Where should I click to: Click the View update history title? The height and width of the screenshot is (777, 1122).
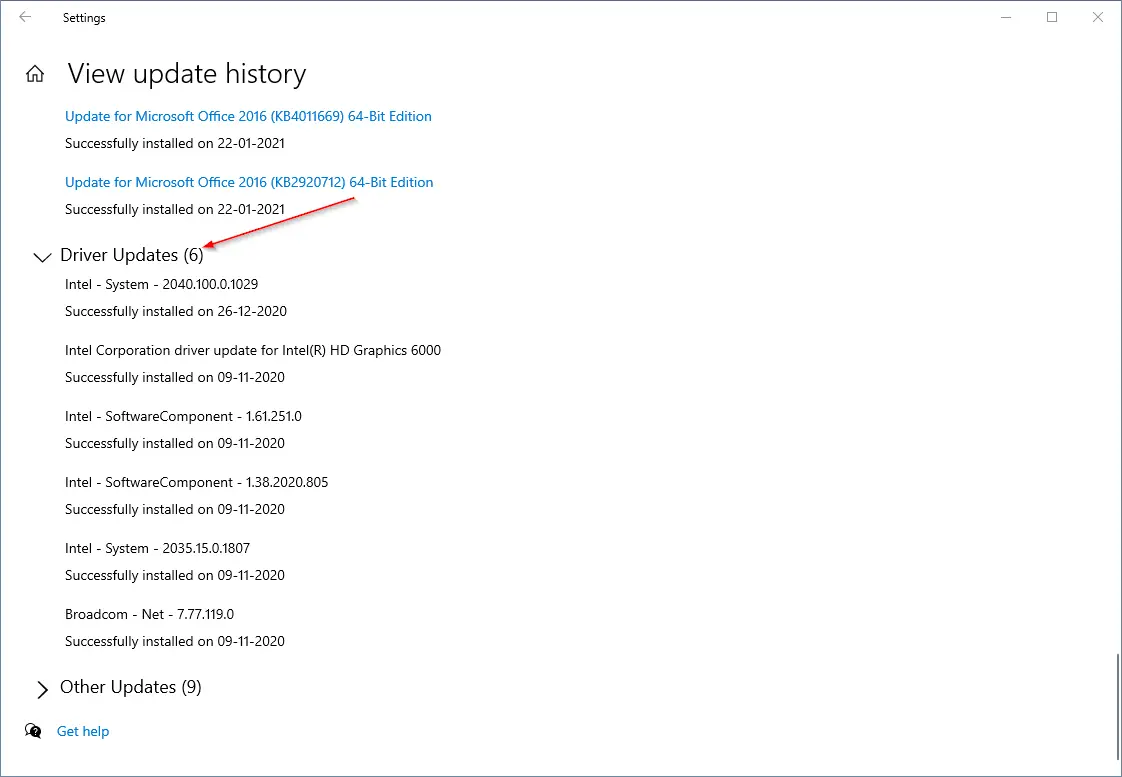187,74
